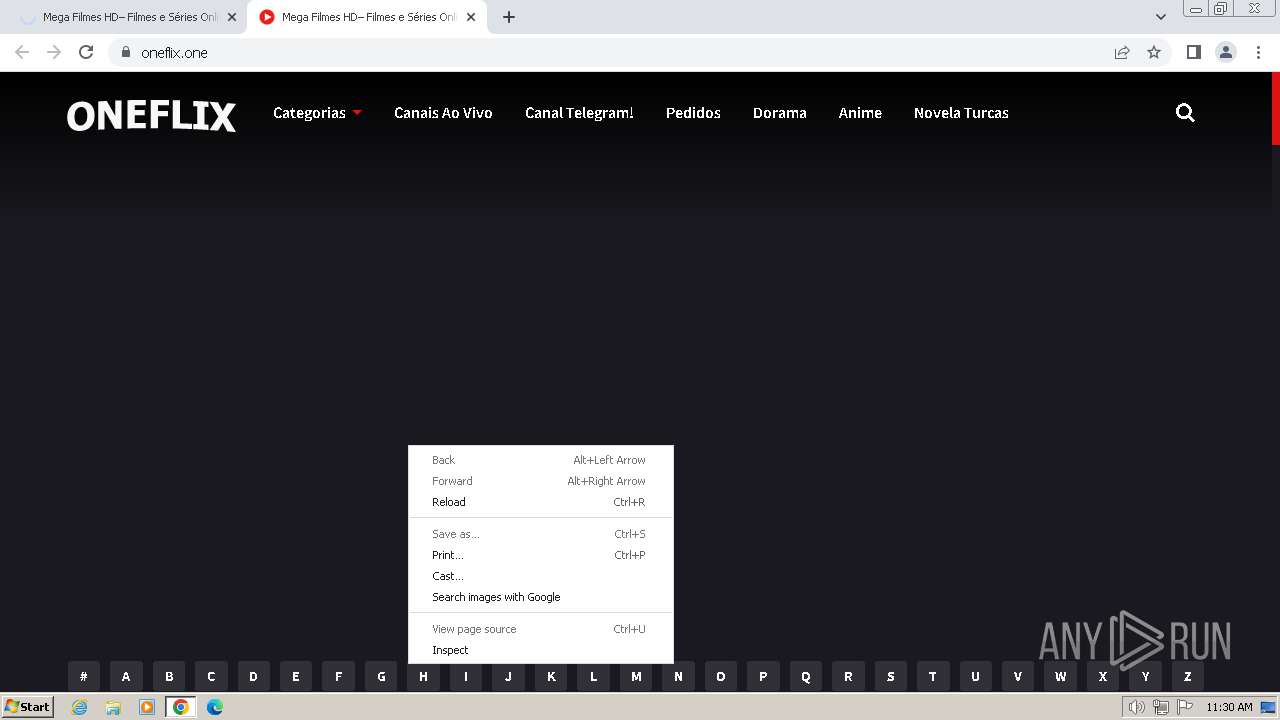This screenshot has width=1280, height=720.
Task: Open the Windows Start menu
Action: (x=28, y=707)
